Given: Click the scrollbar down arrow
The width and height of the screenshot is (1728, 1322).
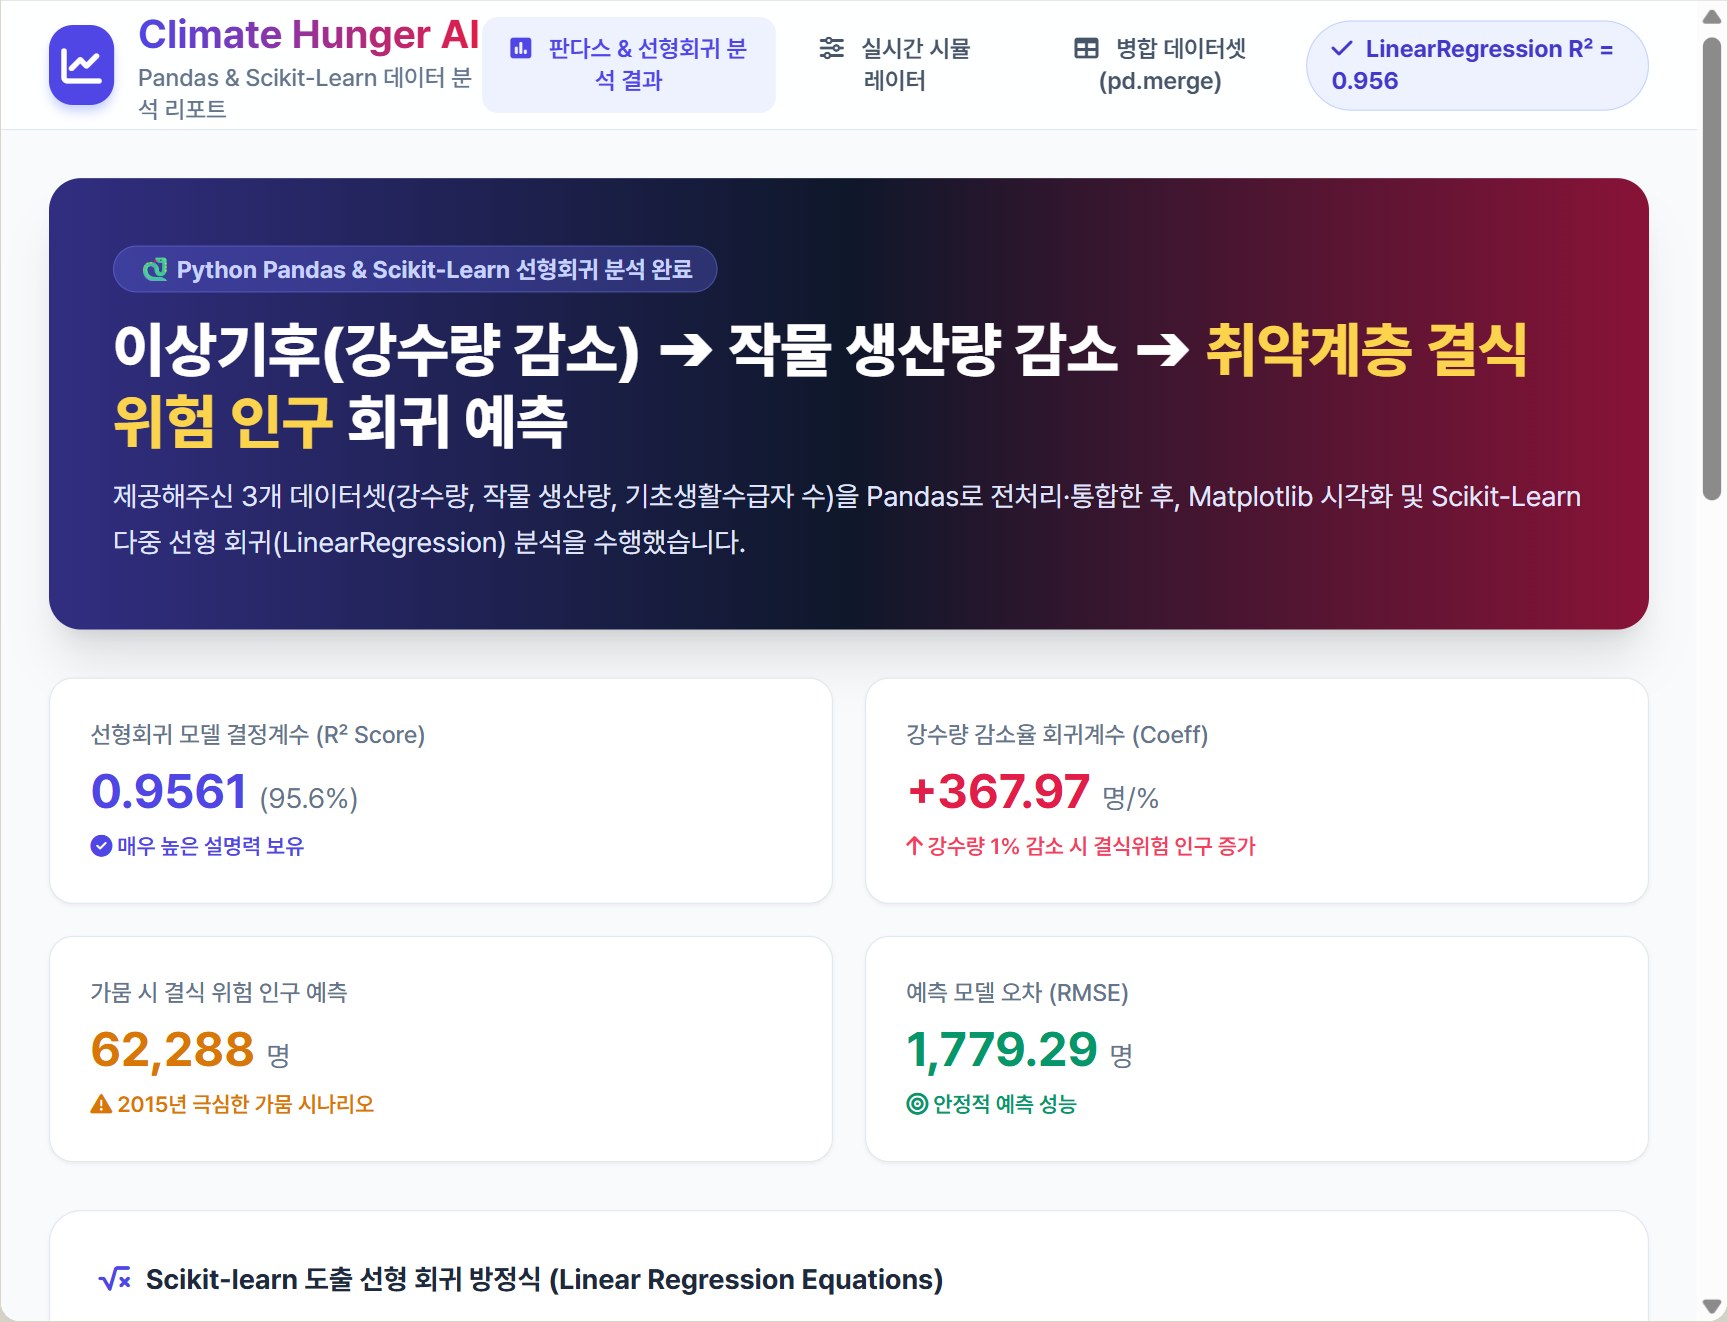Looking at the screenshot, I should tap(1712, 1306).
